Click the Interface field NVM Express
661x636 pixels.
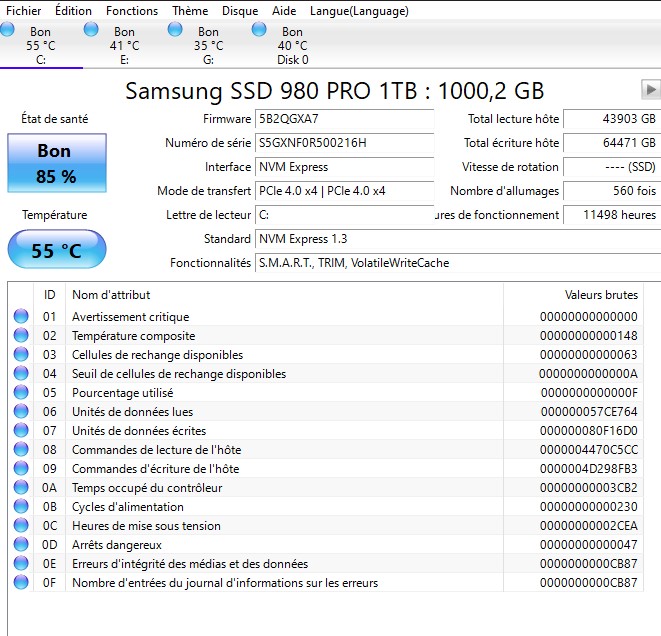344,167
